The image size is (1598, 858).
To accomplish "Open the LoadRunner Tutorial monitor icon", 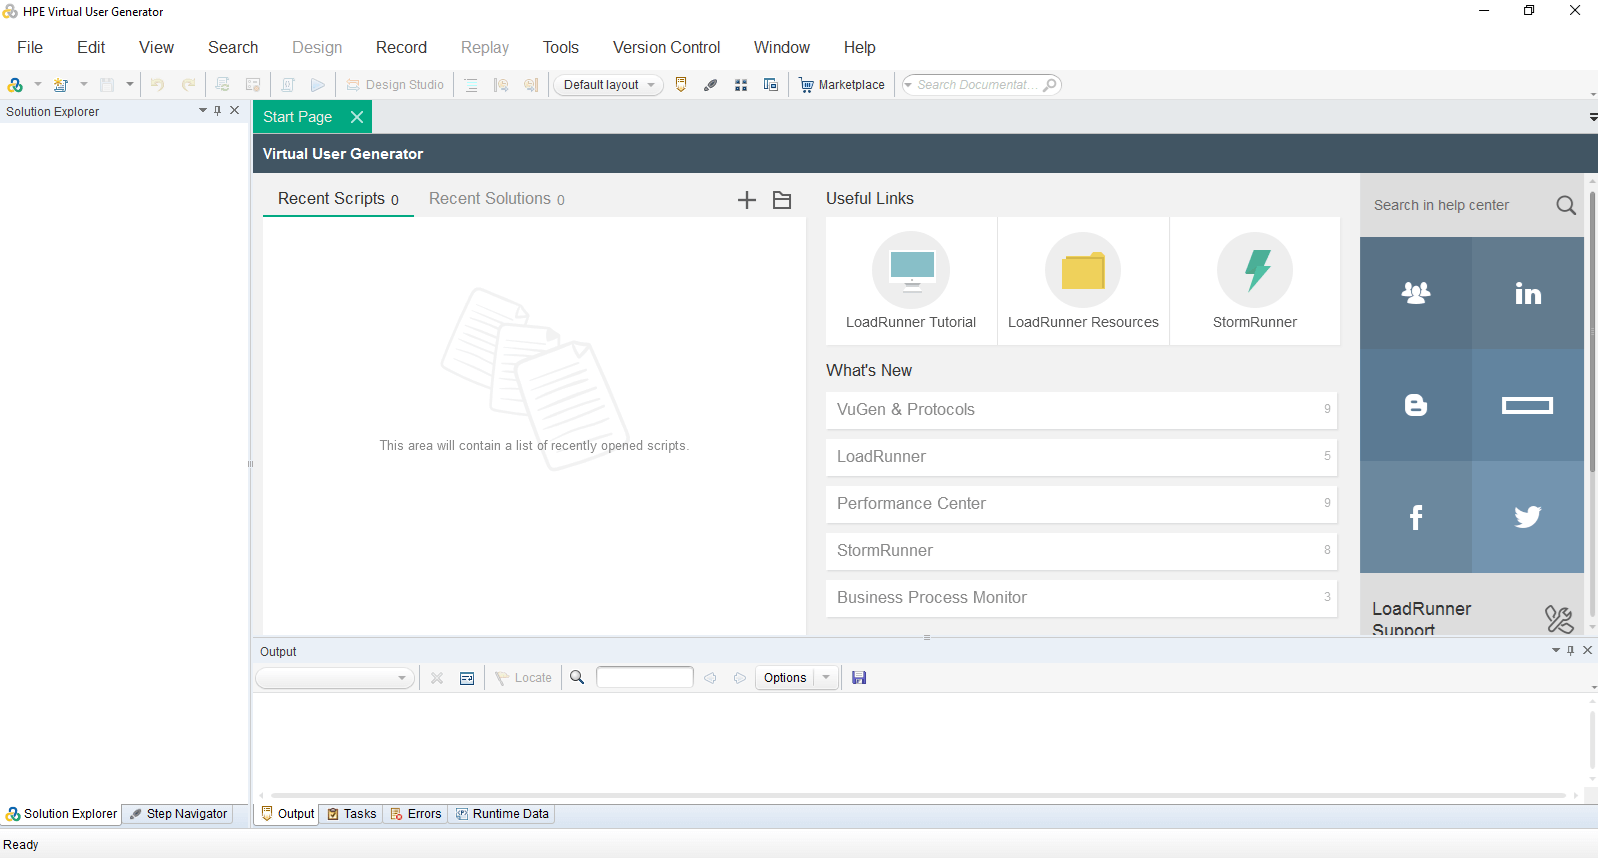I will pyautogui.click(x=910, y=270).
